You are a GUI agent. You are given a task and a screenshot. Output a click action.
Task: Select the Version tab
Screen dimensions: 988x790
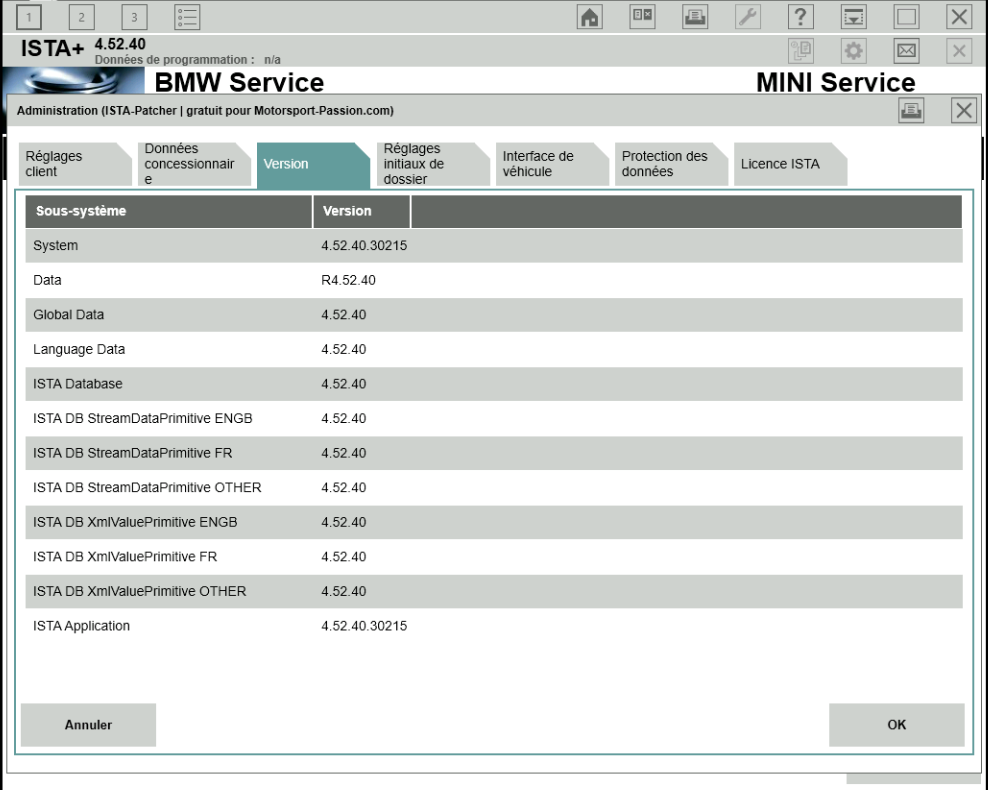pos(313,165)
